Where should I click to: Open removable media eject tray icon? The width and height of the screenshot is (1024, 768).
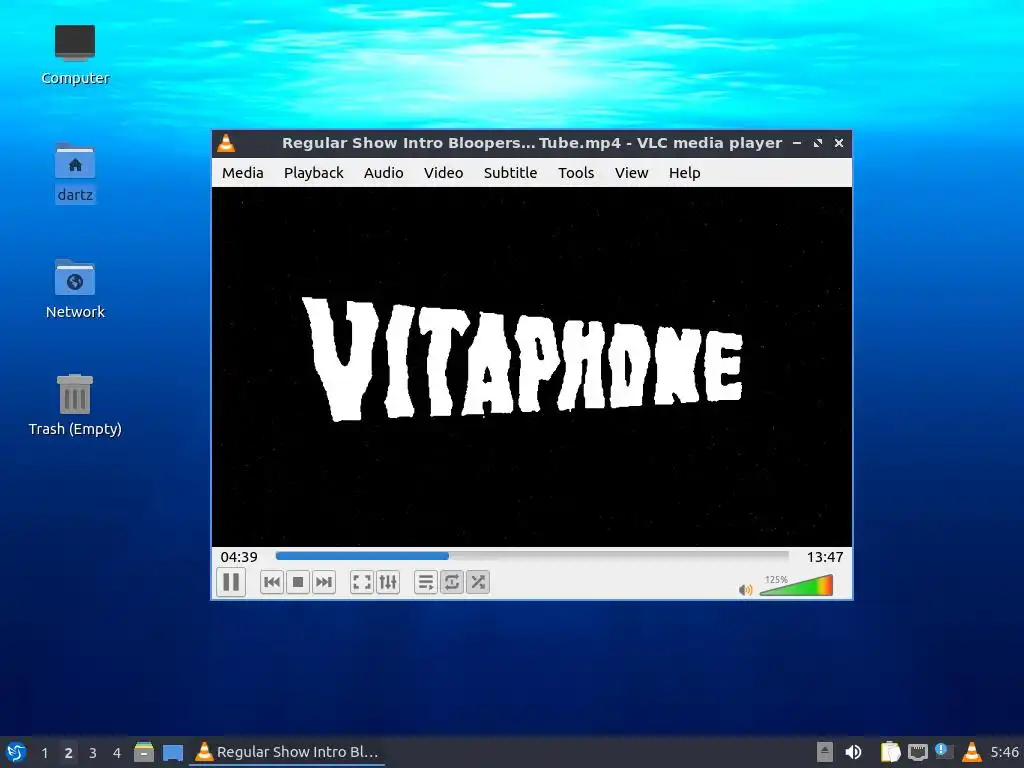825,752
